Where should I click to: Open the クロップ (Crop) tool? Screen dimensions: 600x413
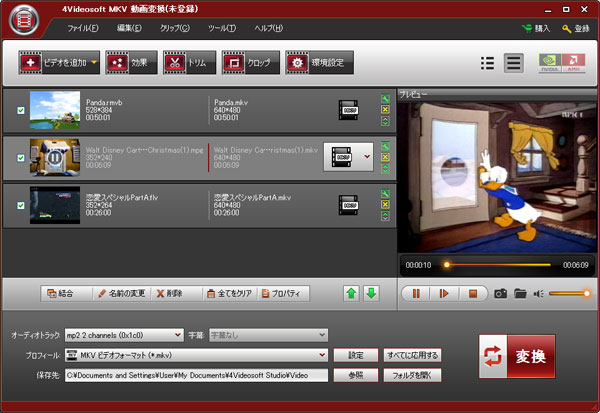pos(250,62)
